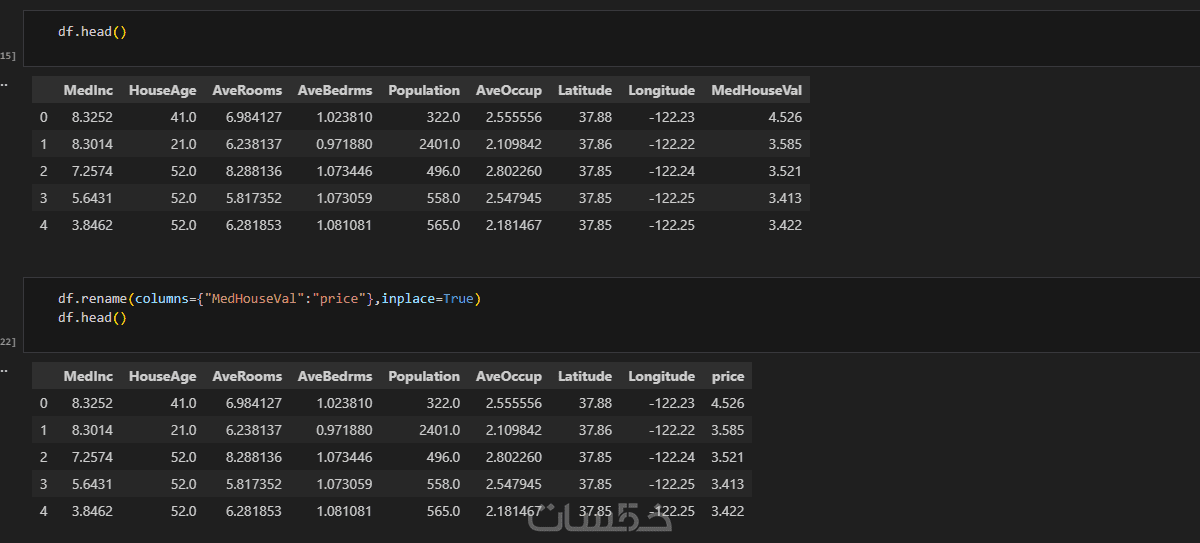Click the AveRooms header in the first table

click(247, 90)
